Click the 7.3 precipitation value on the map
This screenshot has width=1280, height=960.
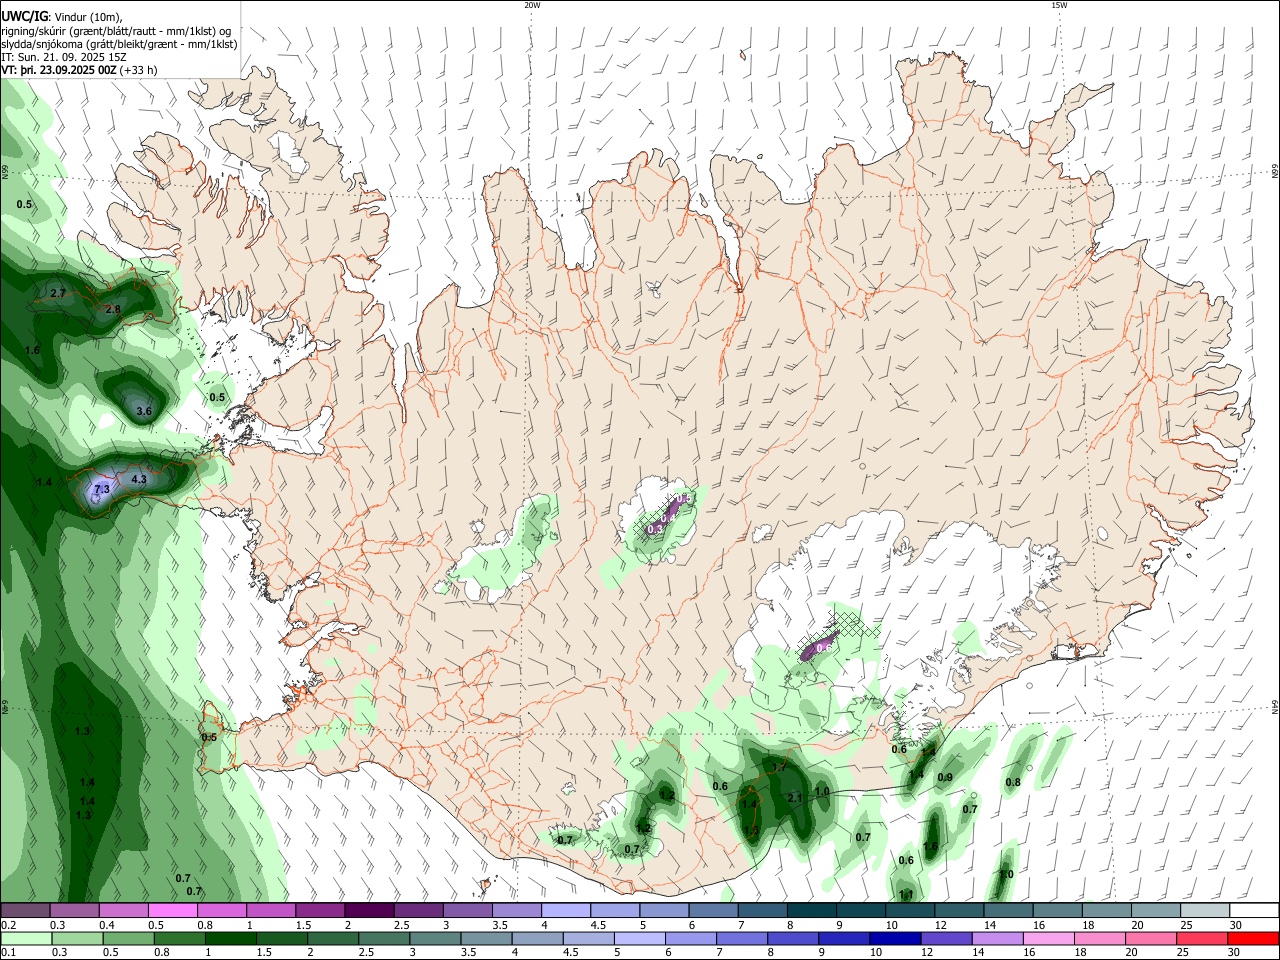pyautogui.click(x=101, y=489)
